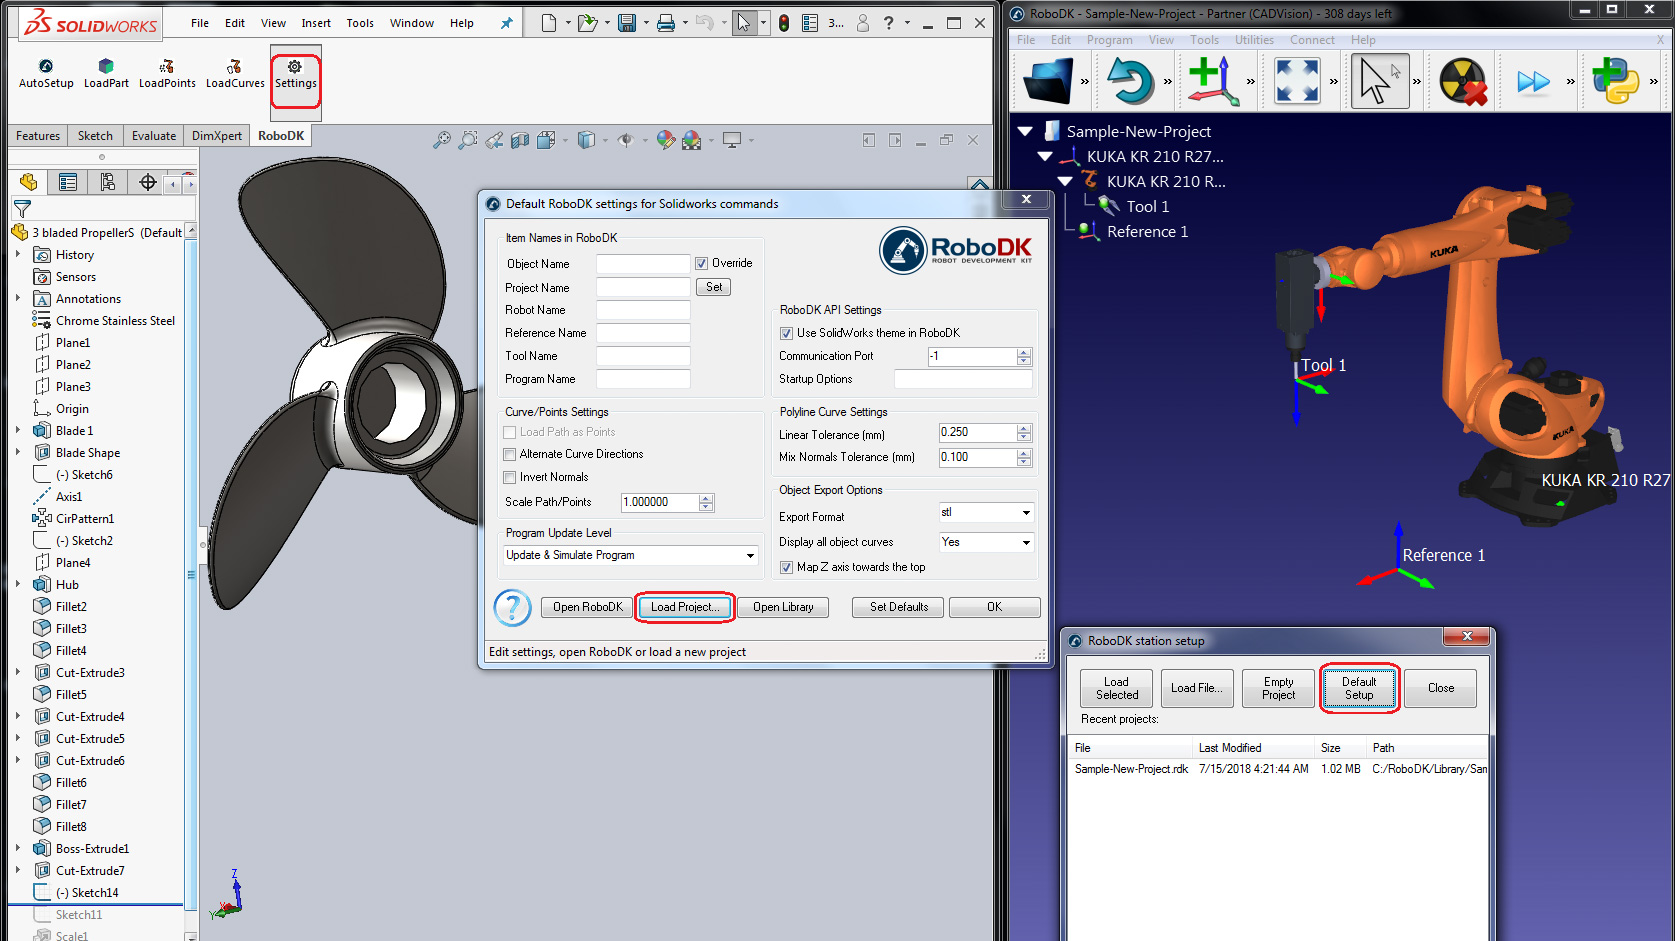The image size is (1675, 941).
Task: Click the collision check radiation icon
Action: click(1463, 81)
